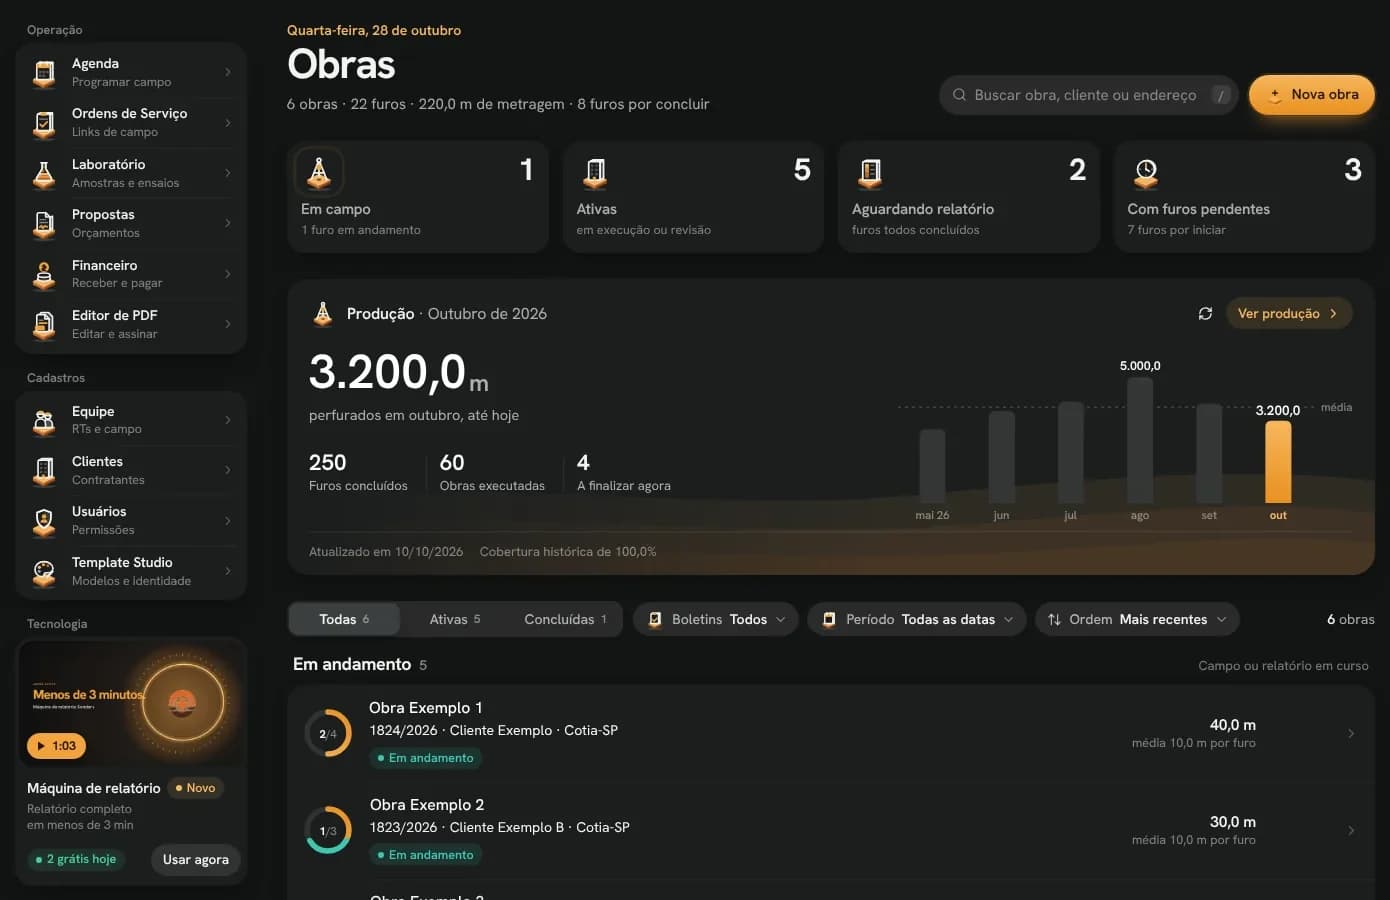Viewport: 1390px width, 900px height.
Task: Open the Usuários shield icon
Action: [x=44, y=521]
